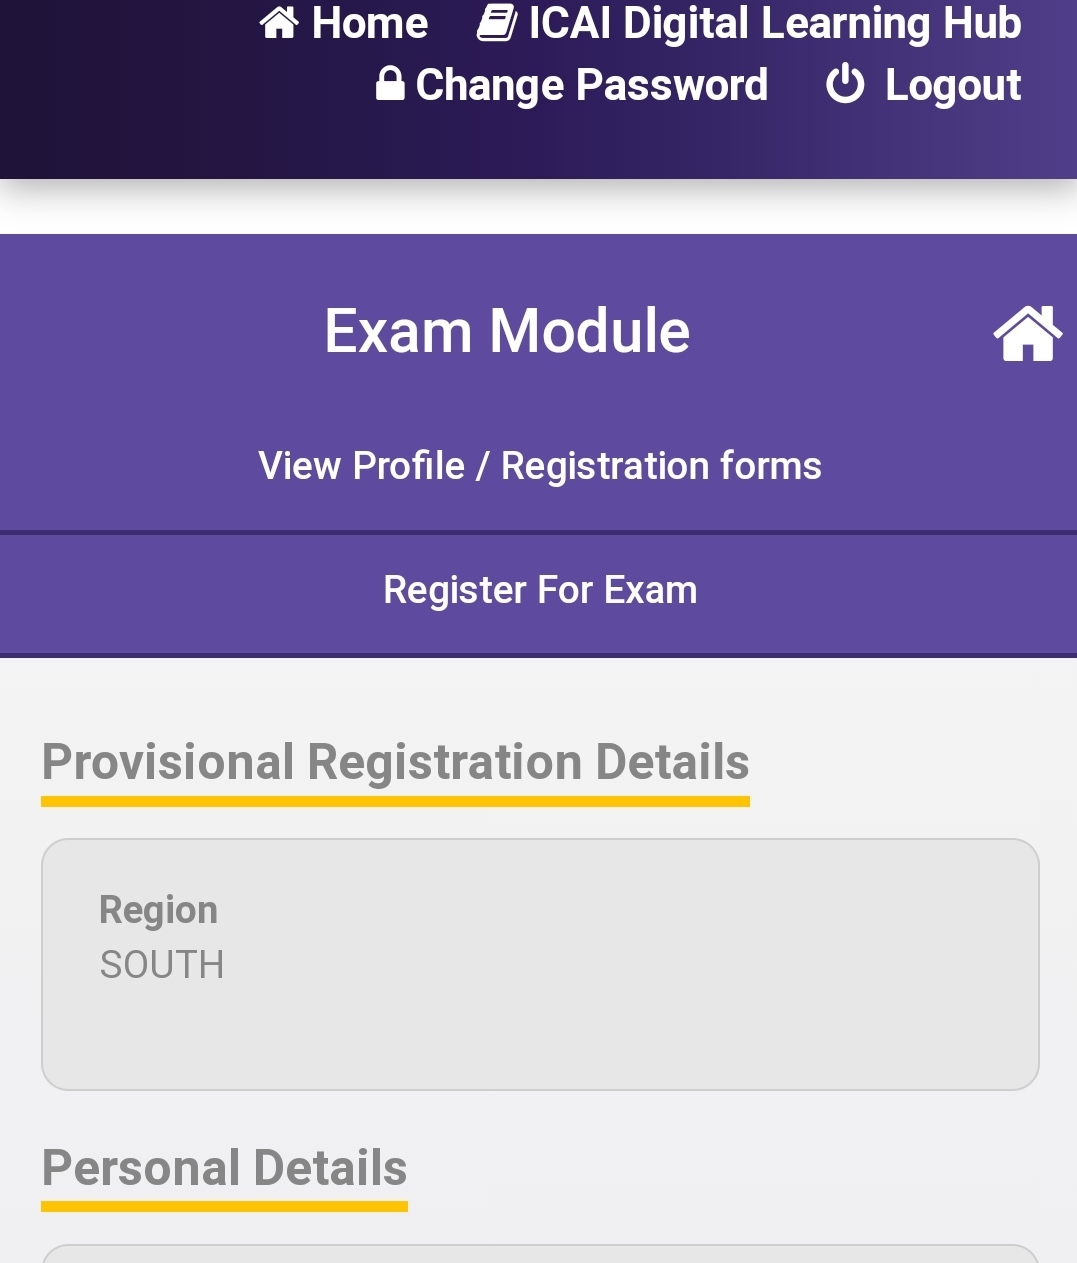Viewport: 1077px width, 1263px height.
Task: Click the house icon in top navigation
Action: [279, 22]
